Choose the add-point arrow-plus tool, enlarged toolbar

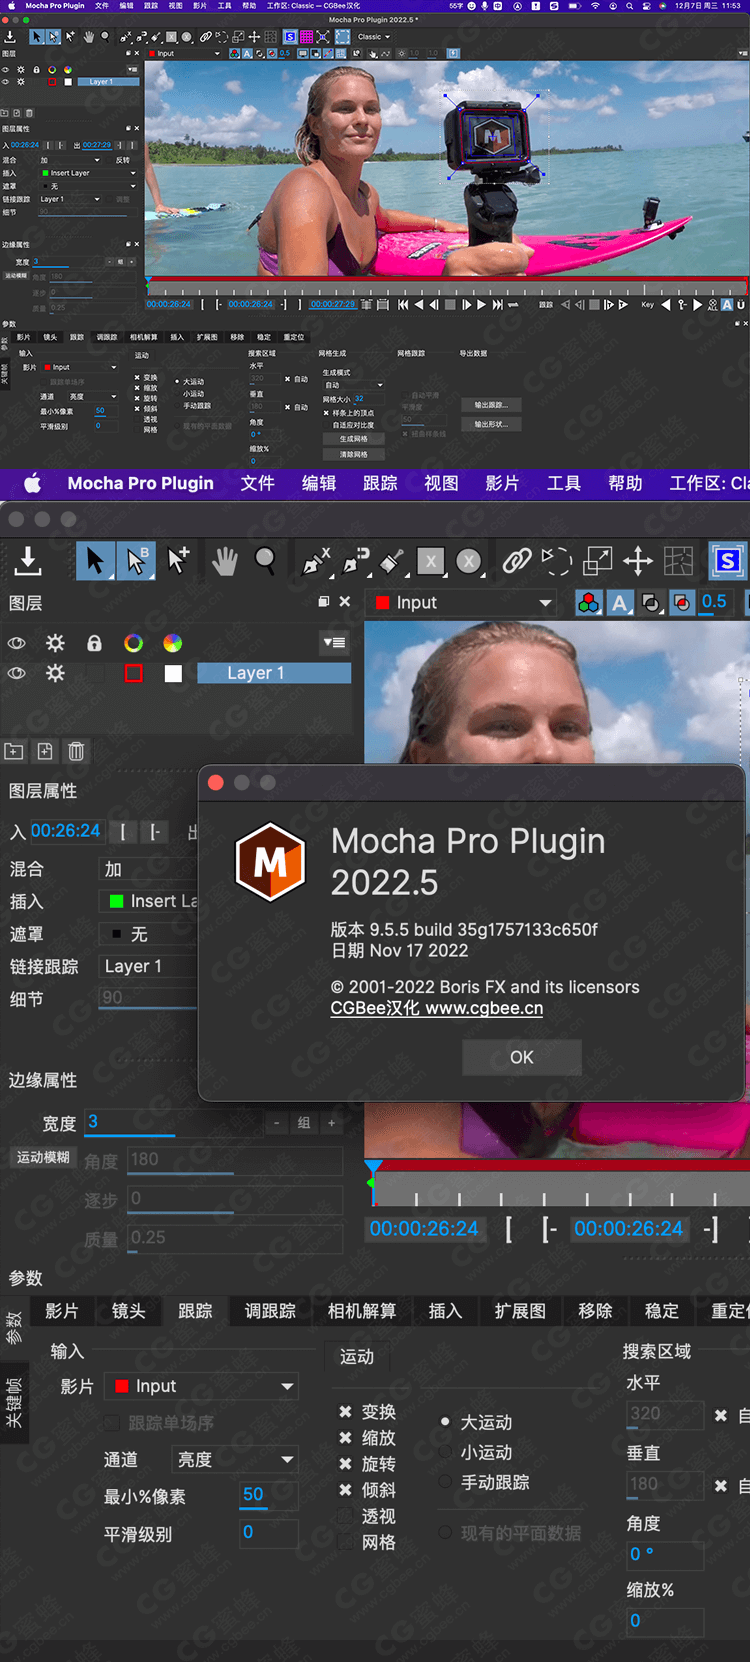[x=179, y=561]
